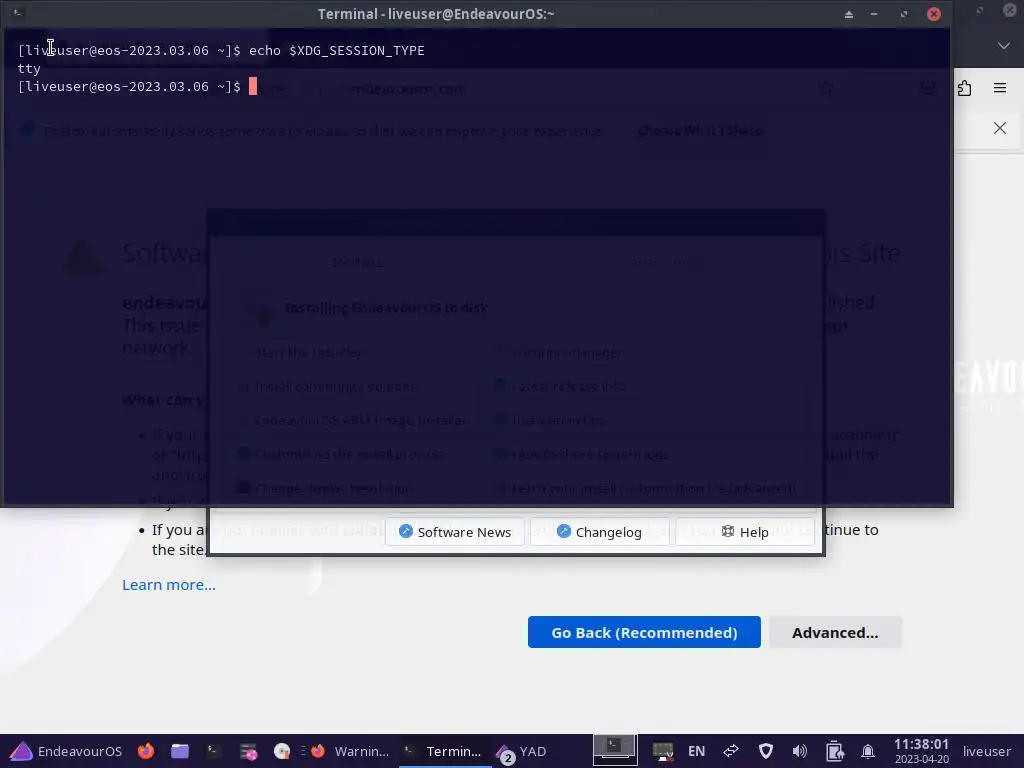
Task: Click Software News button in welcome dialog
Action: pos(455,532)
